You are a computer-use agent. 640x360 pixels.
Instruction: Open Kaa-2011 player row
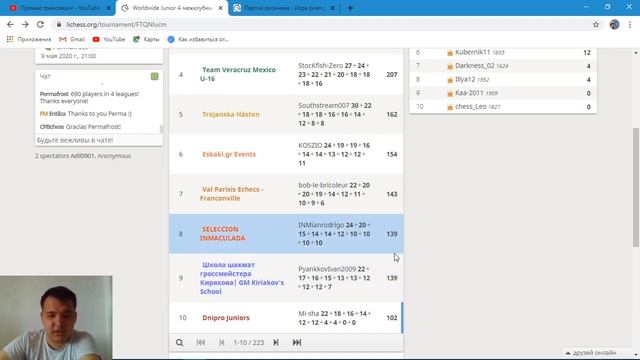pyautogui.click(x=503, y=93)
